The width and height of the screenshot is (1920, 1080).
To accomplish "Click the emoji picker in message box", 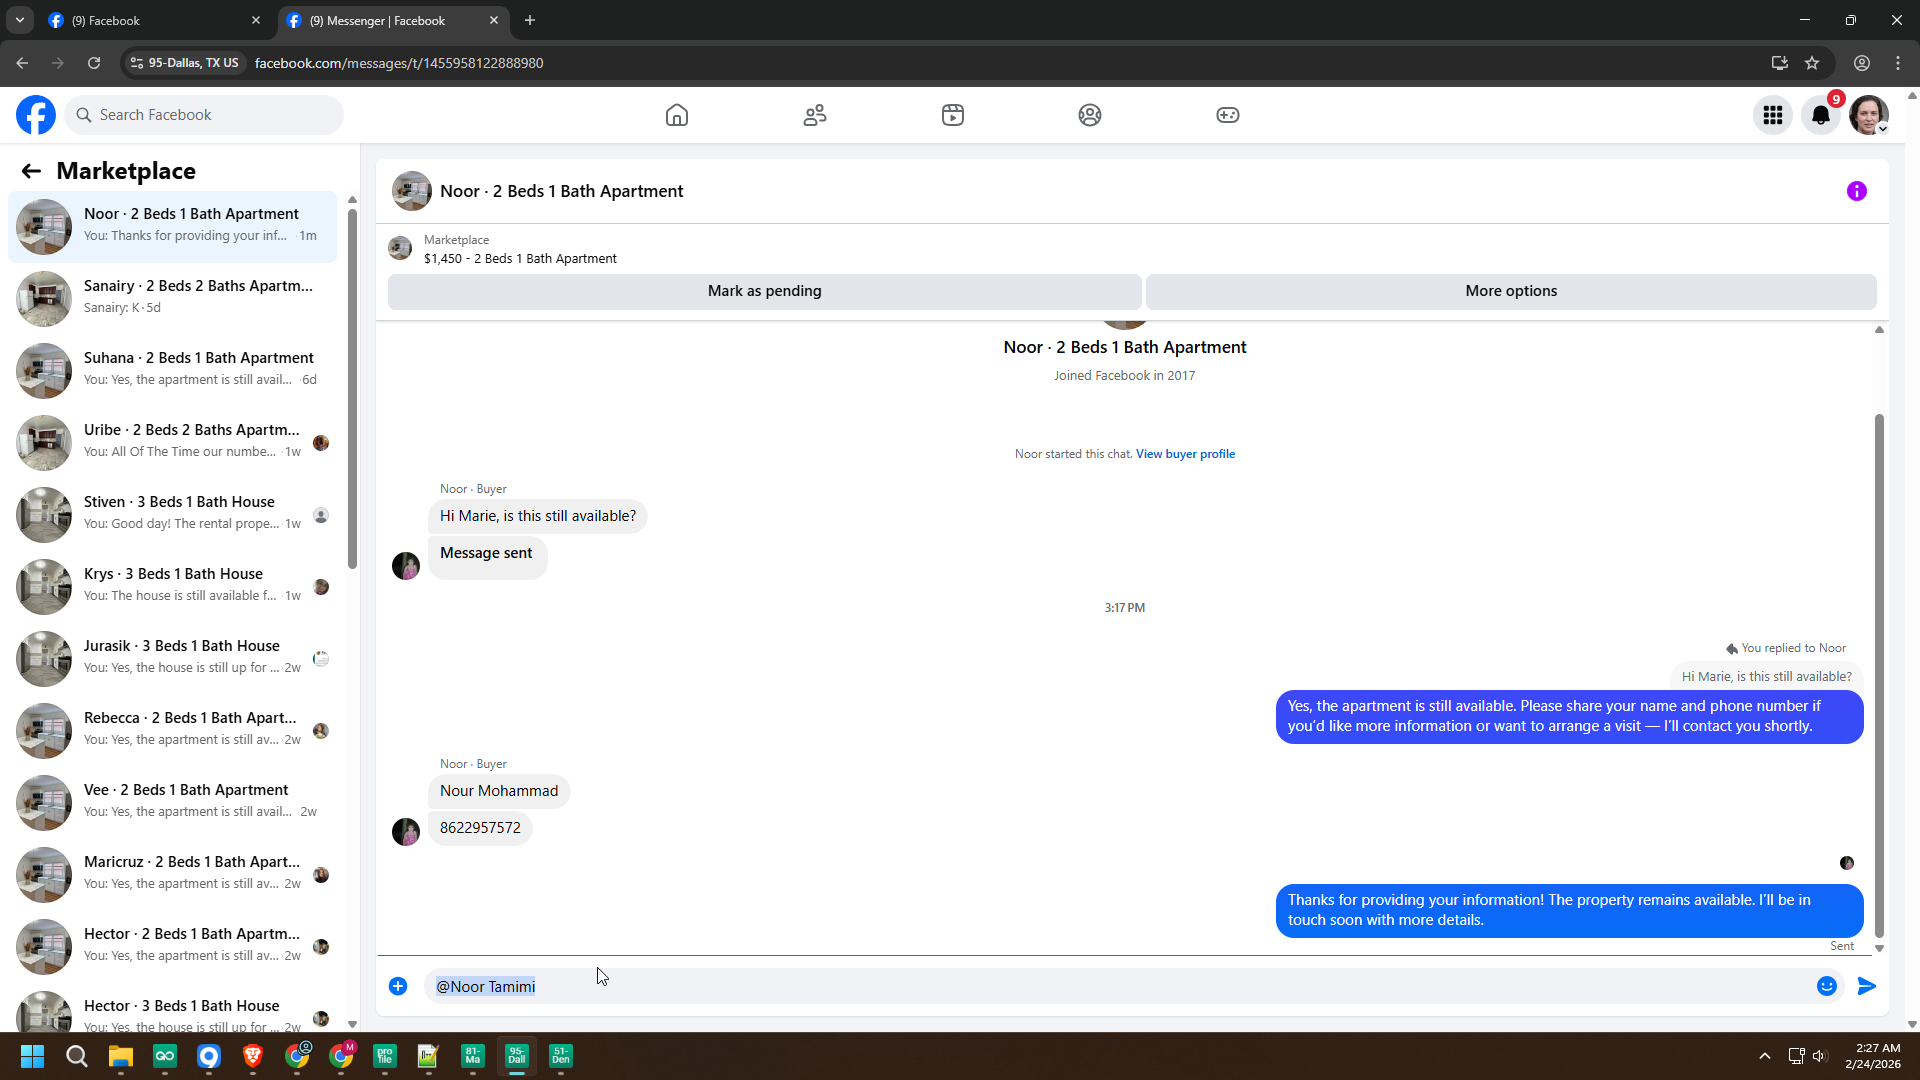I will coord(1826,986).
